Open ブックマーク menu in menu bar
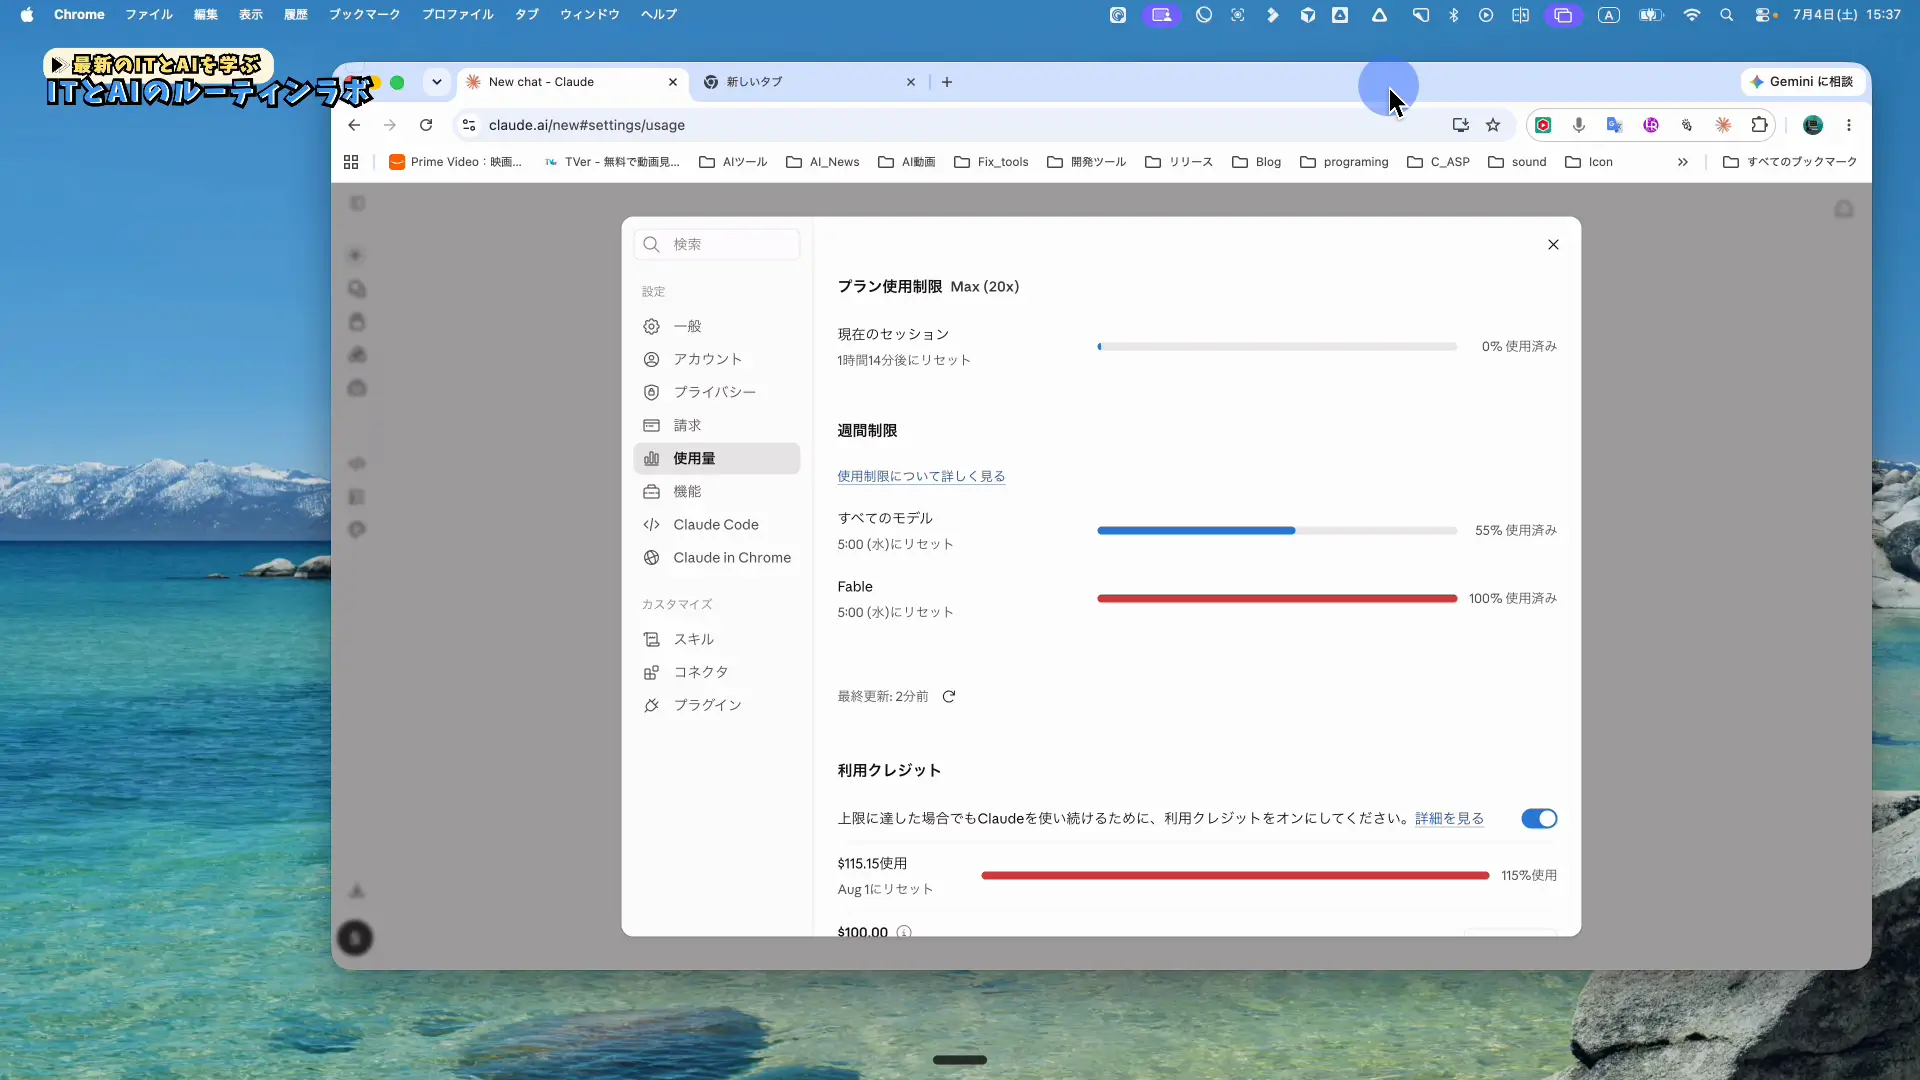Screen dimensions: 1920x1080 click(x=364, y=15)
